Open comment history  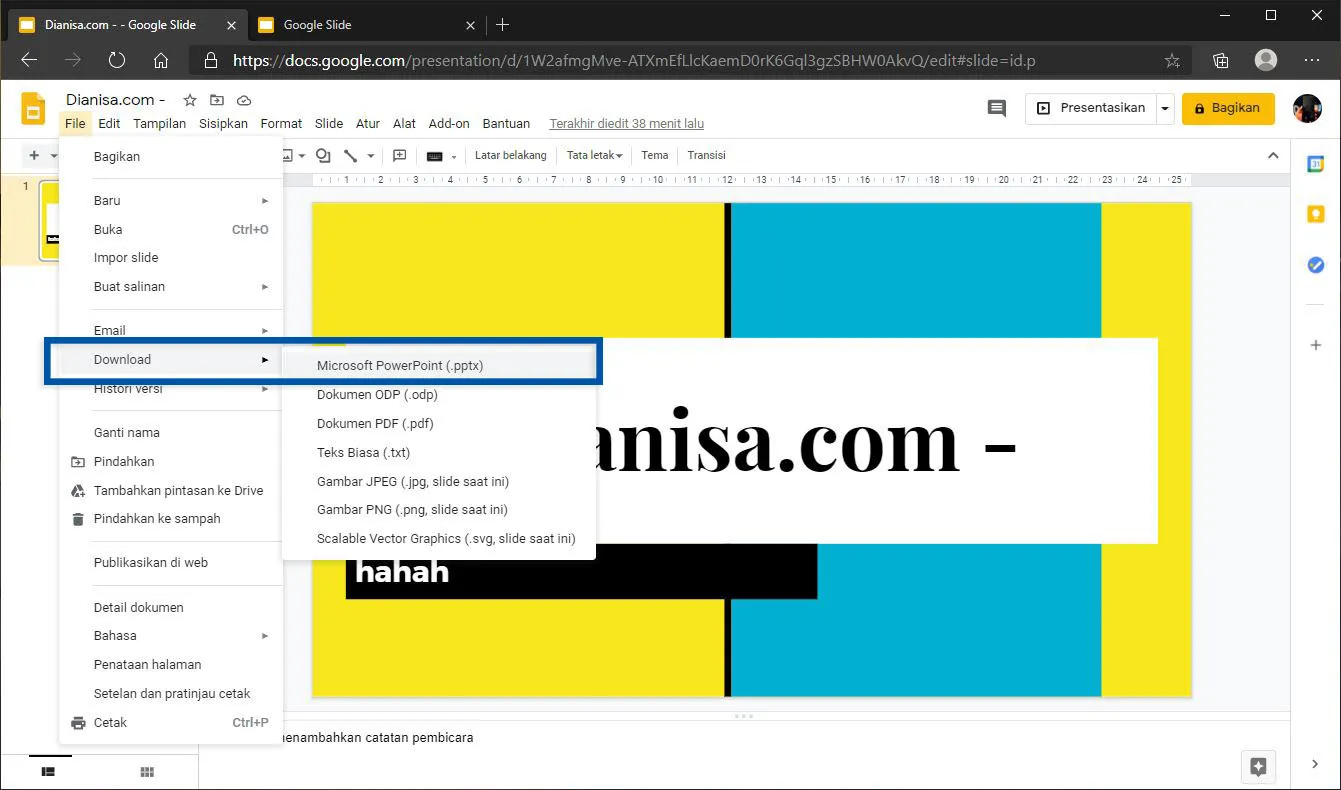(x=996, y=108)
